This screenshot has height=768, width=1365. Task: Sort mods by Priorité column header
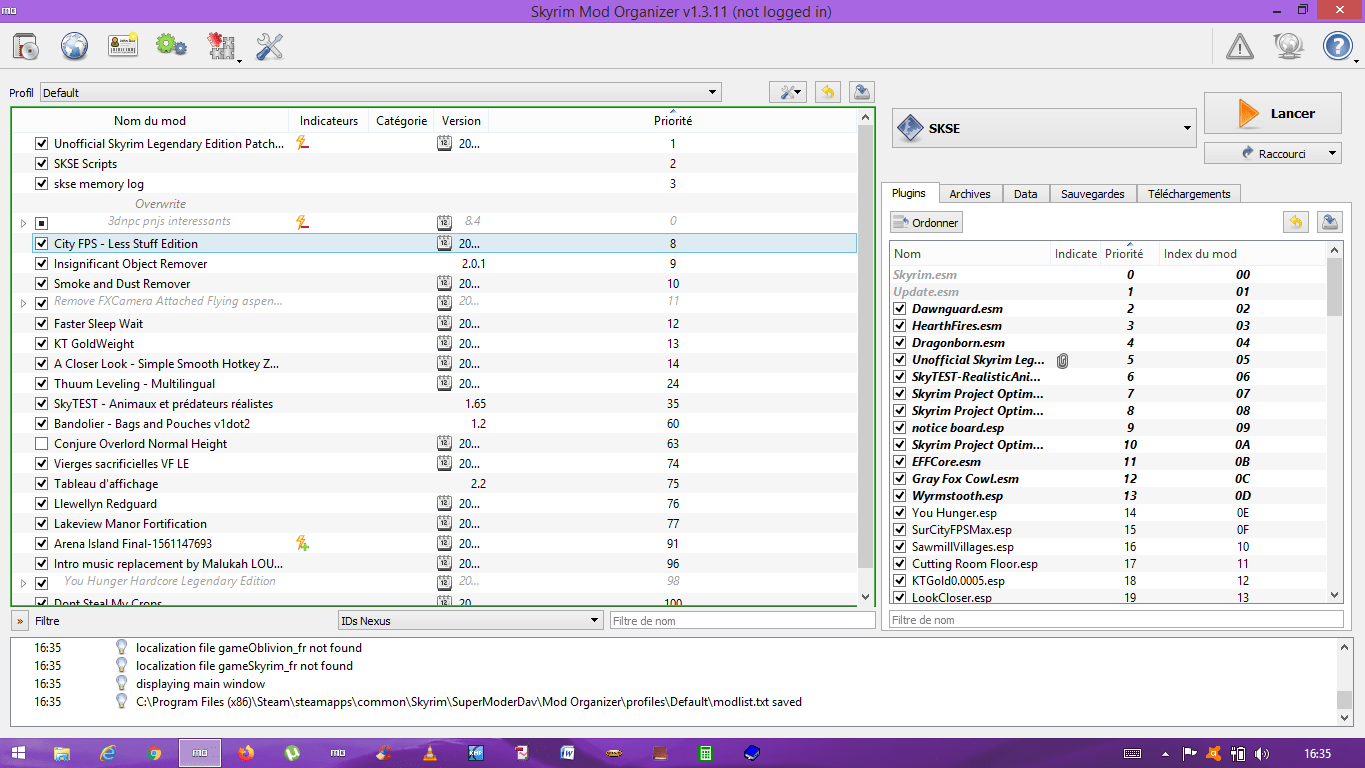673,120
